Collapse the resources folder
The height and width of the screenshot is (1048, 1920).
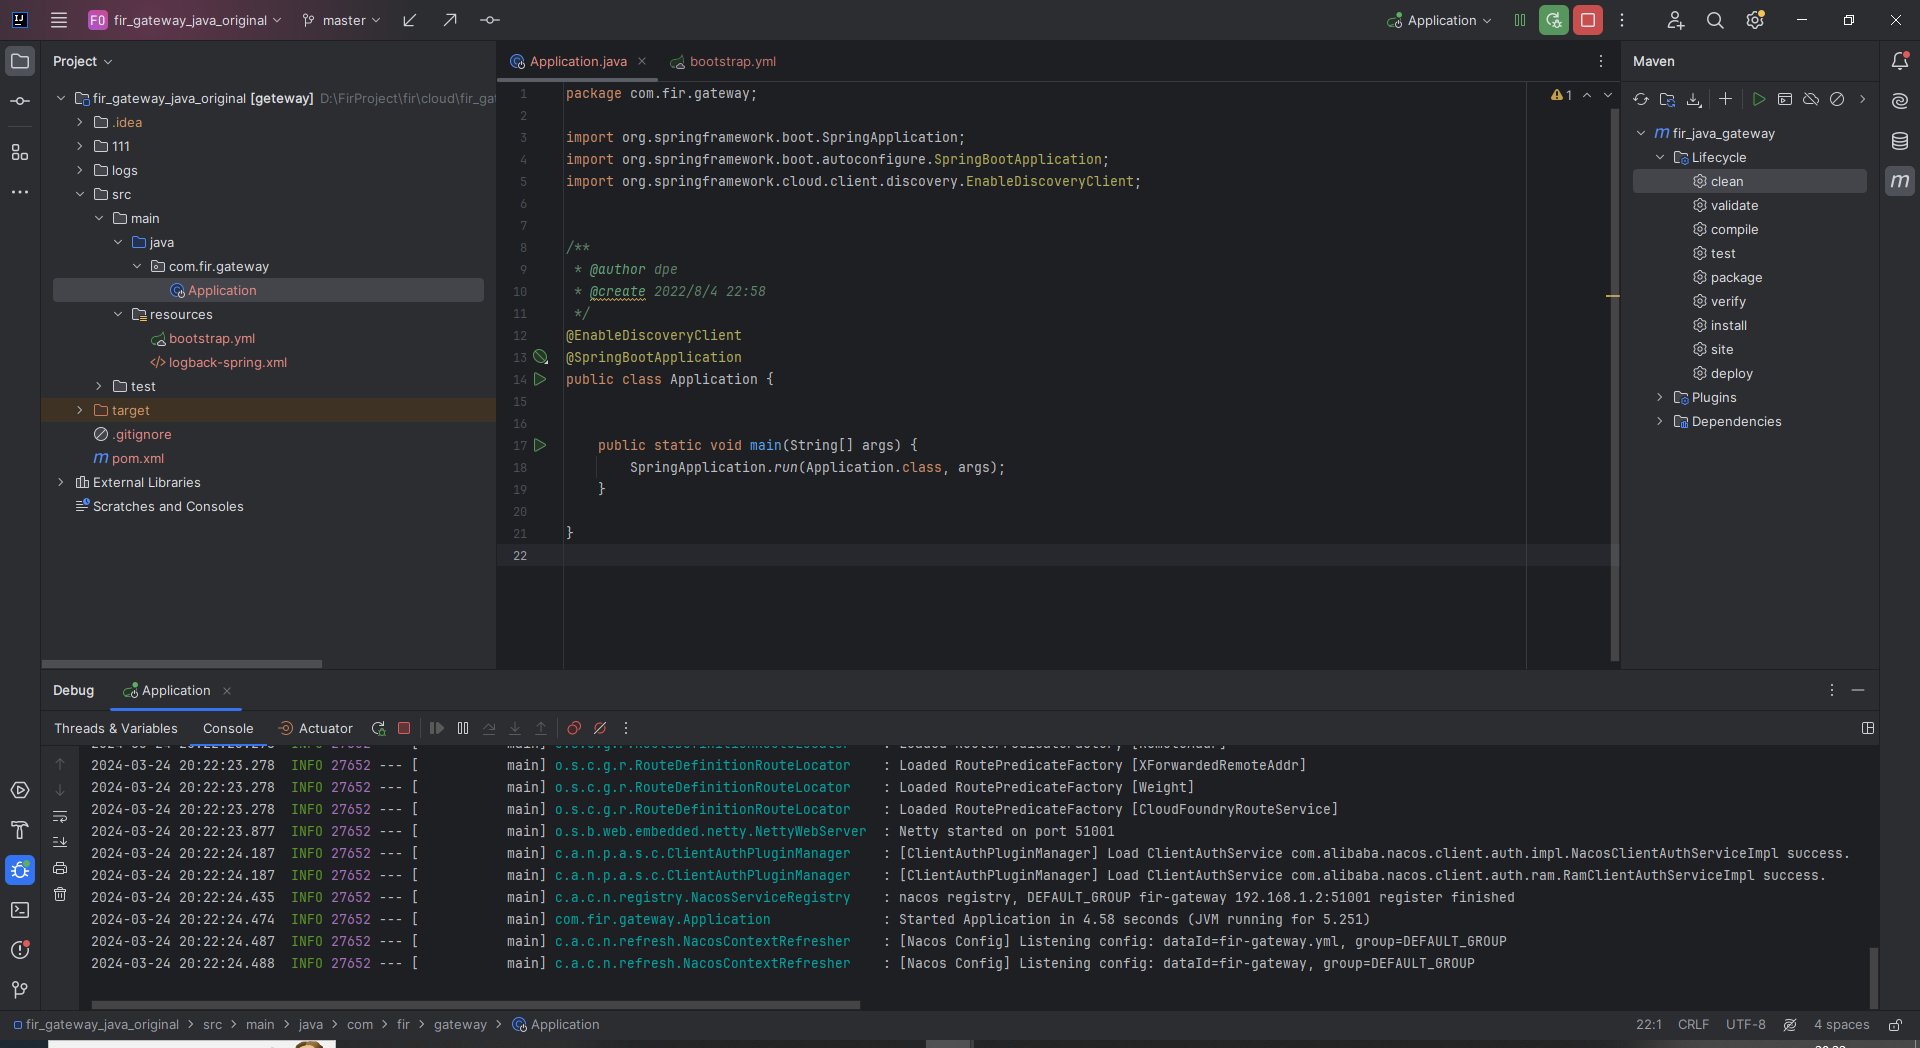coord(118,314)
